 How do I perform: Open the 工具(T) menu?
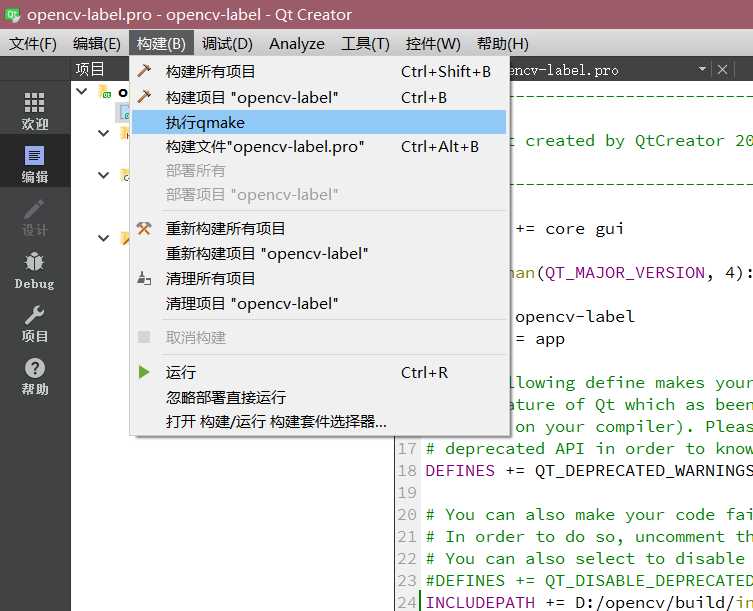[365, 44]
